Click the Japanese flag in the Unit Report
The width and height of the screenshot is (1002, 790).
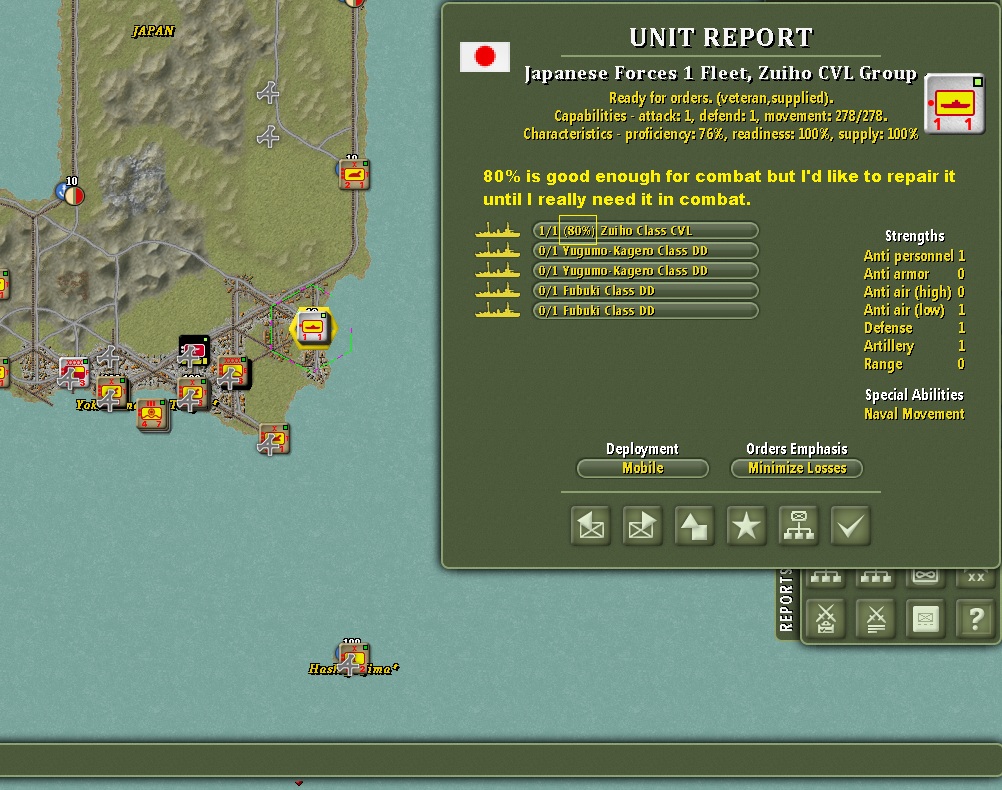point(484,57)
